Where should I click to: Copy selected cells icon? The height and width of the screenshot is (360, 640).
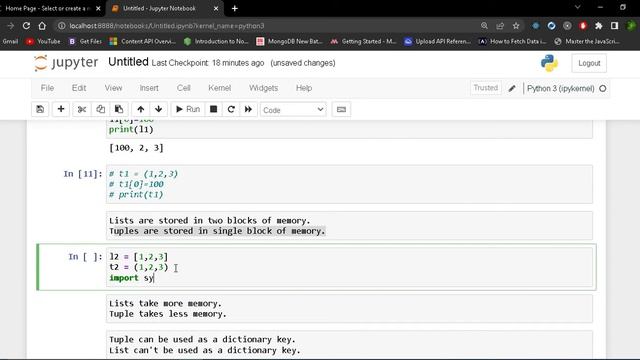[100, 109]
